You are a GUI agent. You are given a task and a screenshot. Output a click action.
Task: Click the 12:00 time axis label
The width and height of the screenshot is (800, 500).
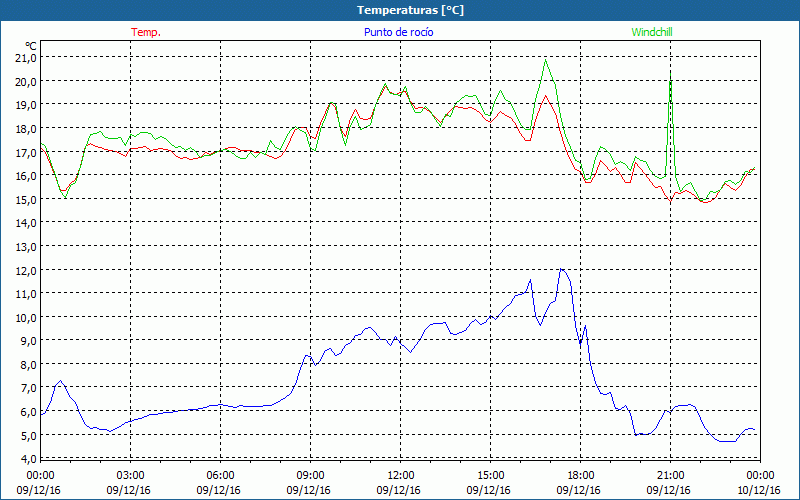point(400,476)
